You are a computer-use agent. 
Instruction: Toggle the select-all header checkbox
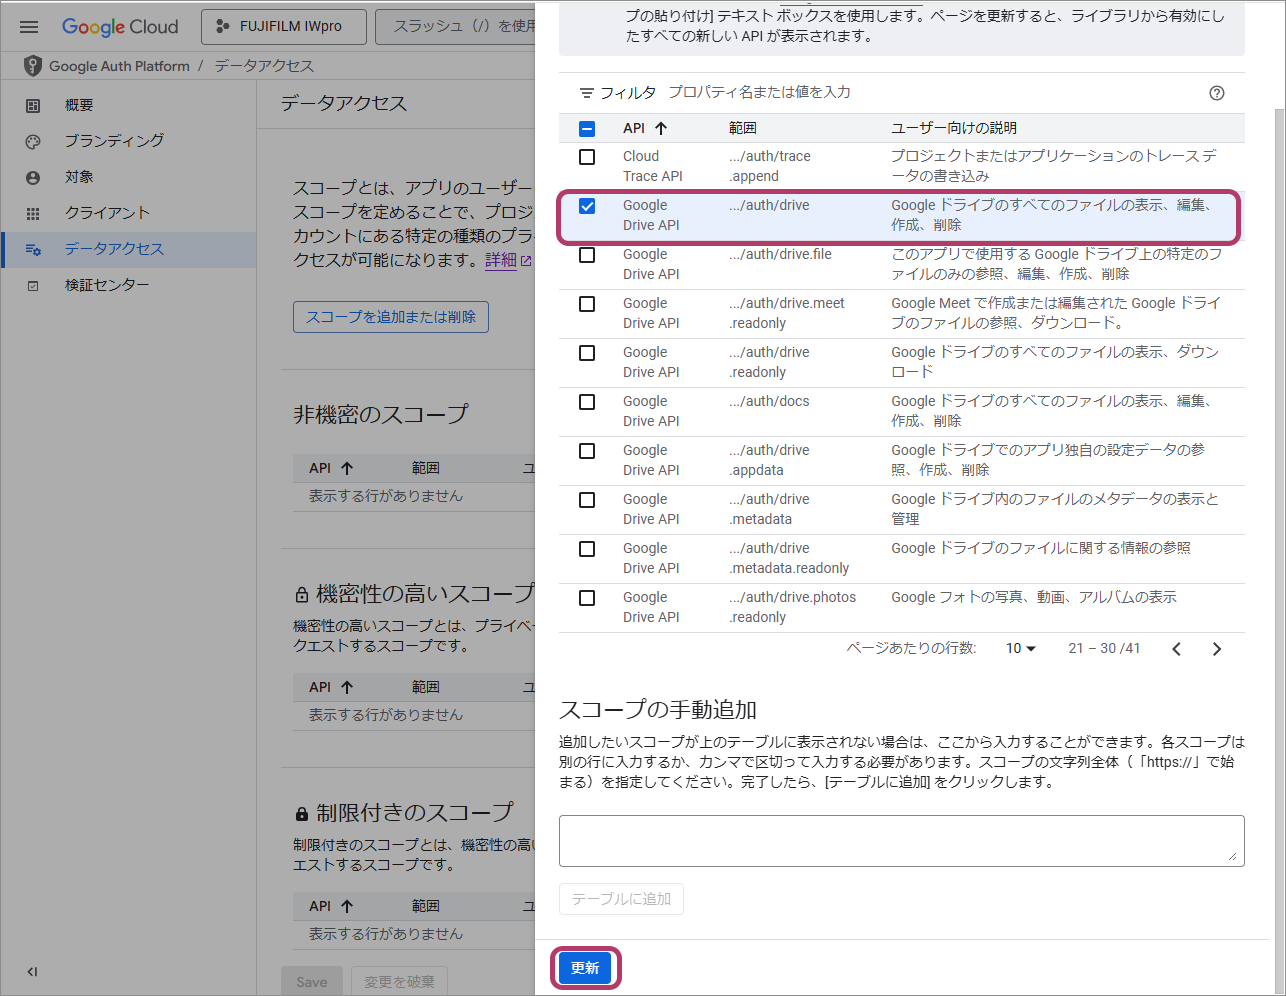coord(587,128)
